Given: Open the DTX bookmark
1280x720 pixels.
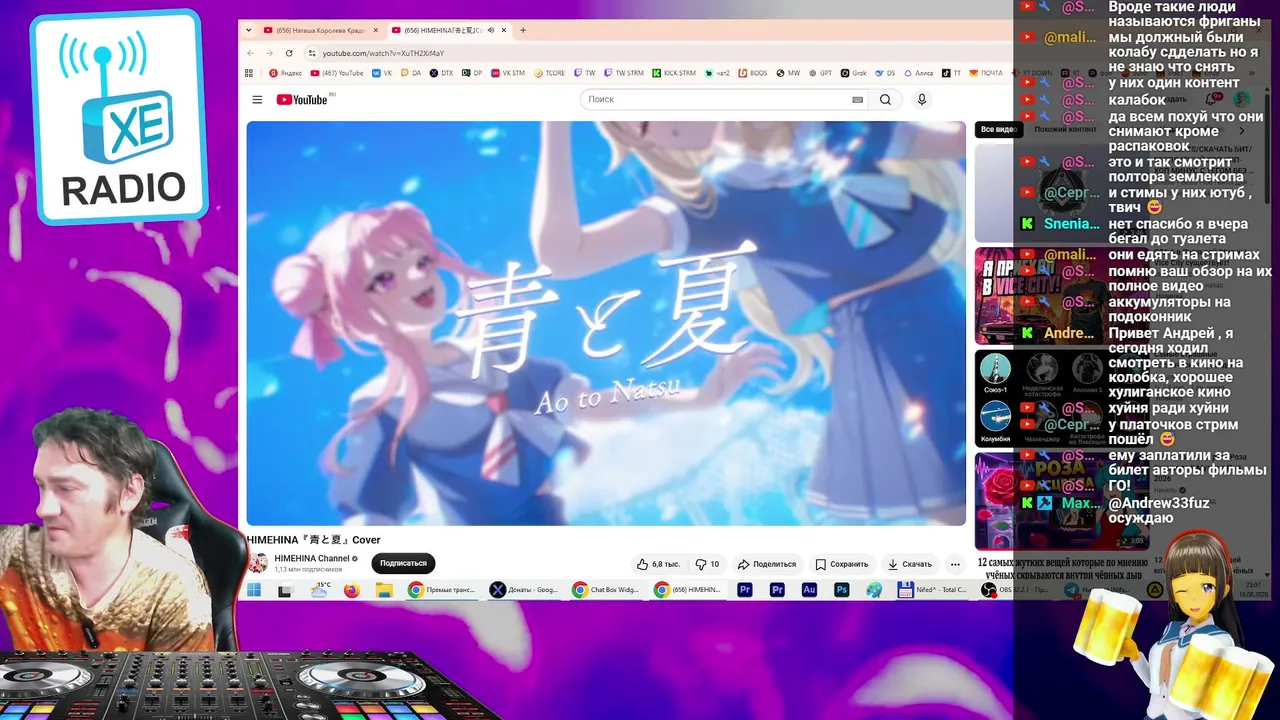Looking at the screenshot, I should [x=441, y=73].
